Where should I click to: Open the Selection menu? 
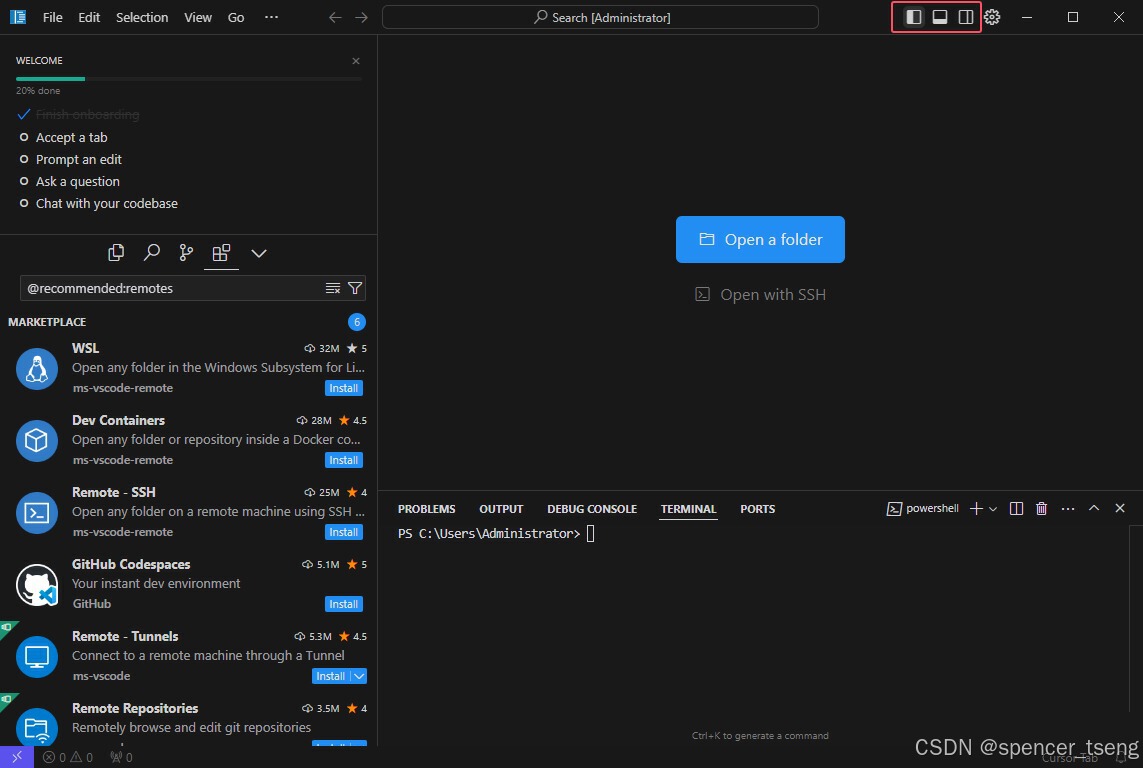[x=142, y=17]
